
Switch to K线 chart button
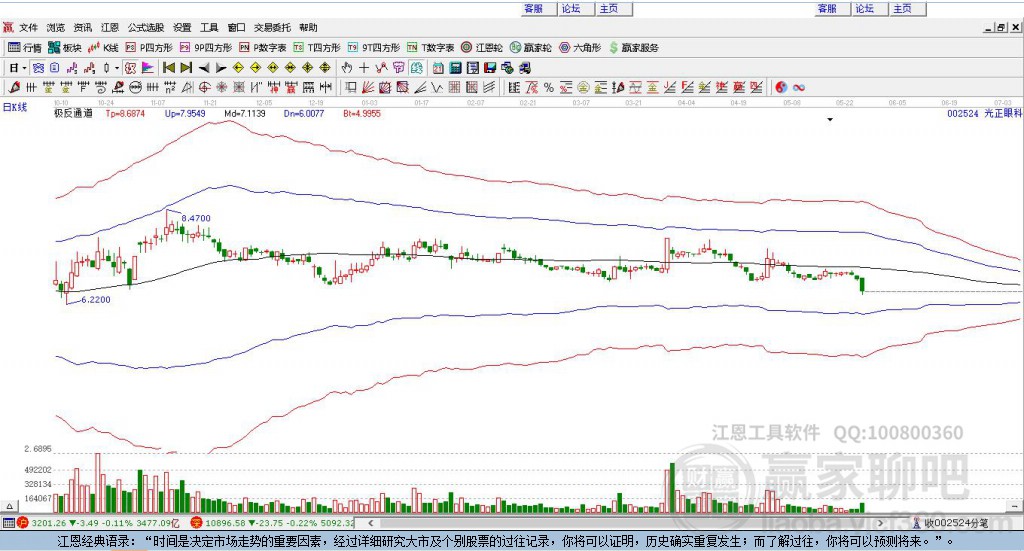click(x=103, y=48)
